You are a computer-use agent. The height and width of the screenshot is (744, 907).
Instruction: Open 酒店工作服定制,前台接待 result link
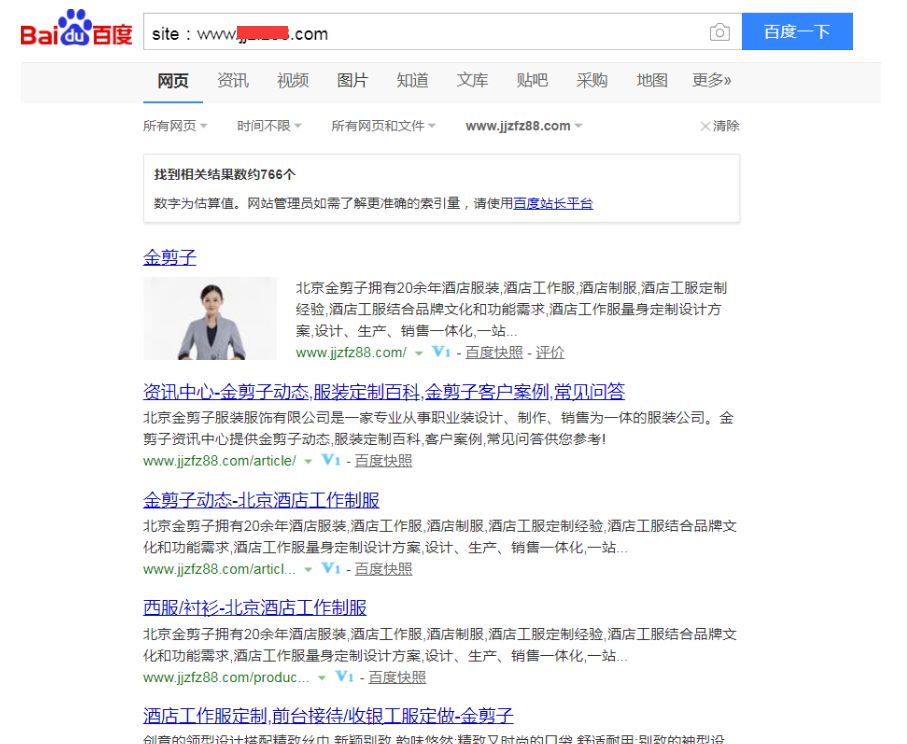pyautogui.click(x=328, y=716)
